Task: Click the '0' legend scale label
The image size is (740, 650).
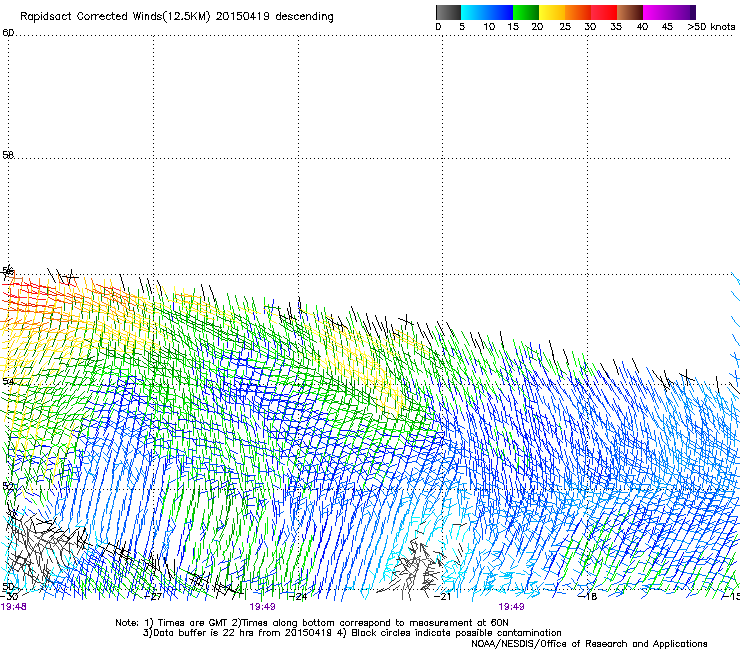Action: (438, 27)
